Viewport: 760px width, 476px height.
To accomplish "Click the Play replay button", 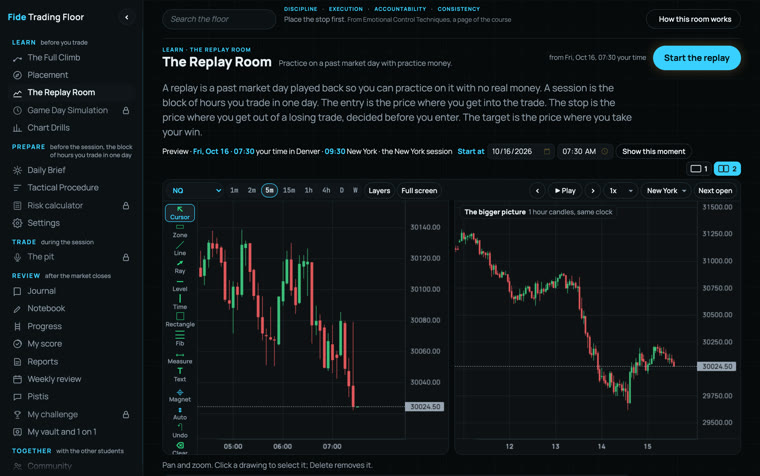I will (x=565, y=191).
